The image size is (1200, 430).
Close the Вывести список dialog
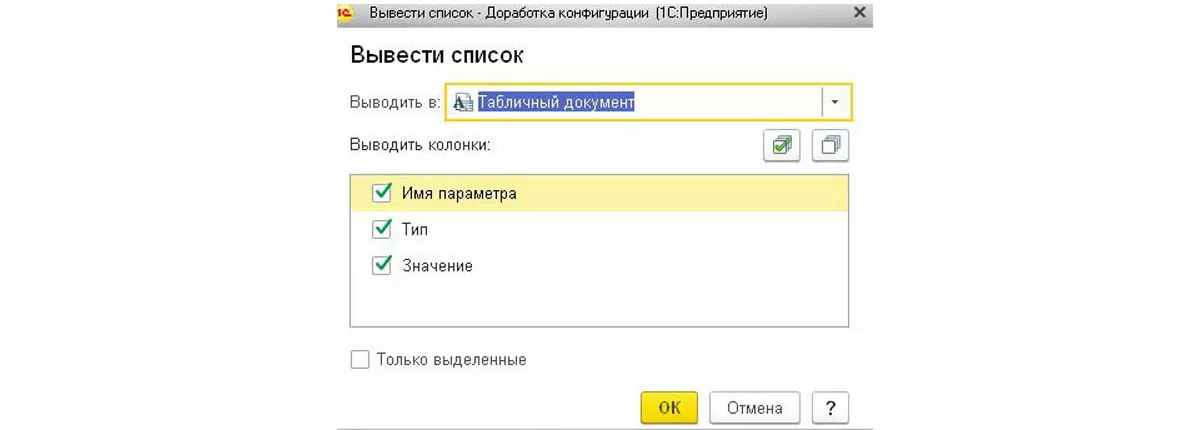click(x=858, y=14)
